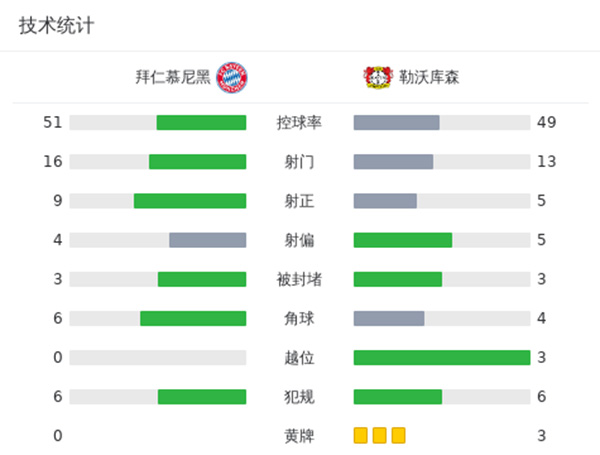Image resolution: width=600 pixels, height=455 pixels.
Task: Select the 射正 row label
Action: coord(299,201)
